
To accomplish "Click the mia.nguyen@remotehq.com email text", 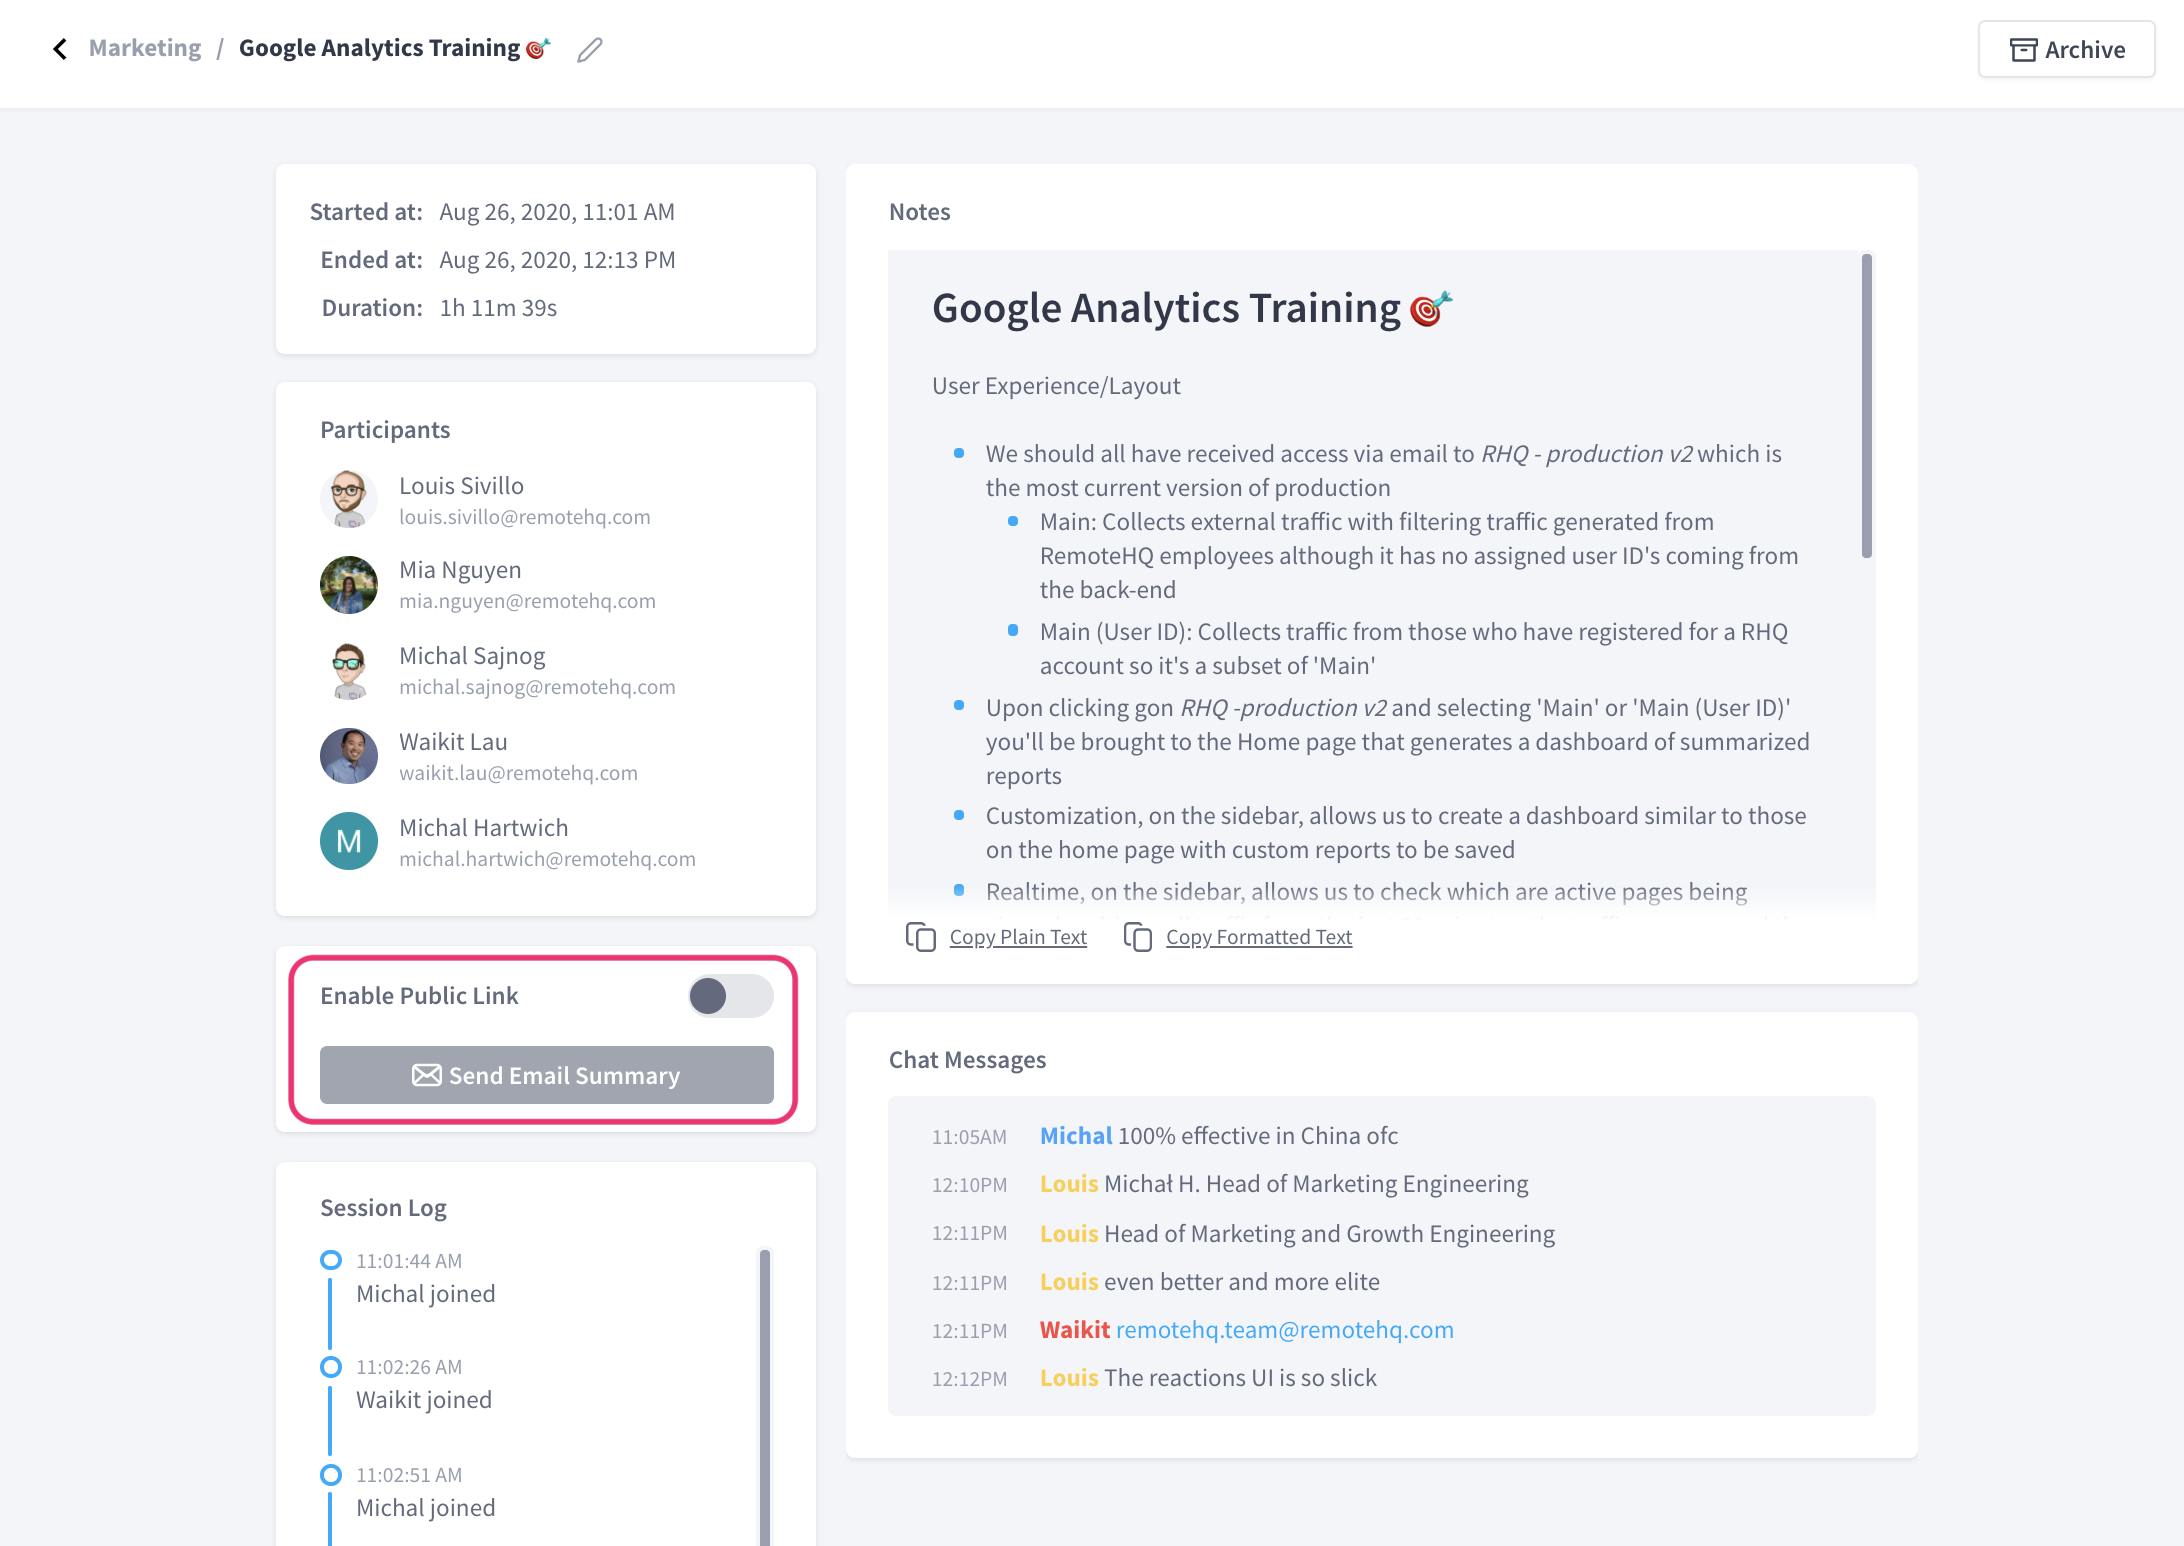I will click(x=528, y=601).
